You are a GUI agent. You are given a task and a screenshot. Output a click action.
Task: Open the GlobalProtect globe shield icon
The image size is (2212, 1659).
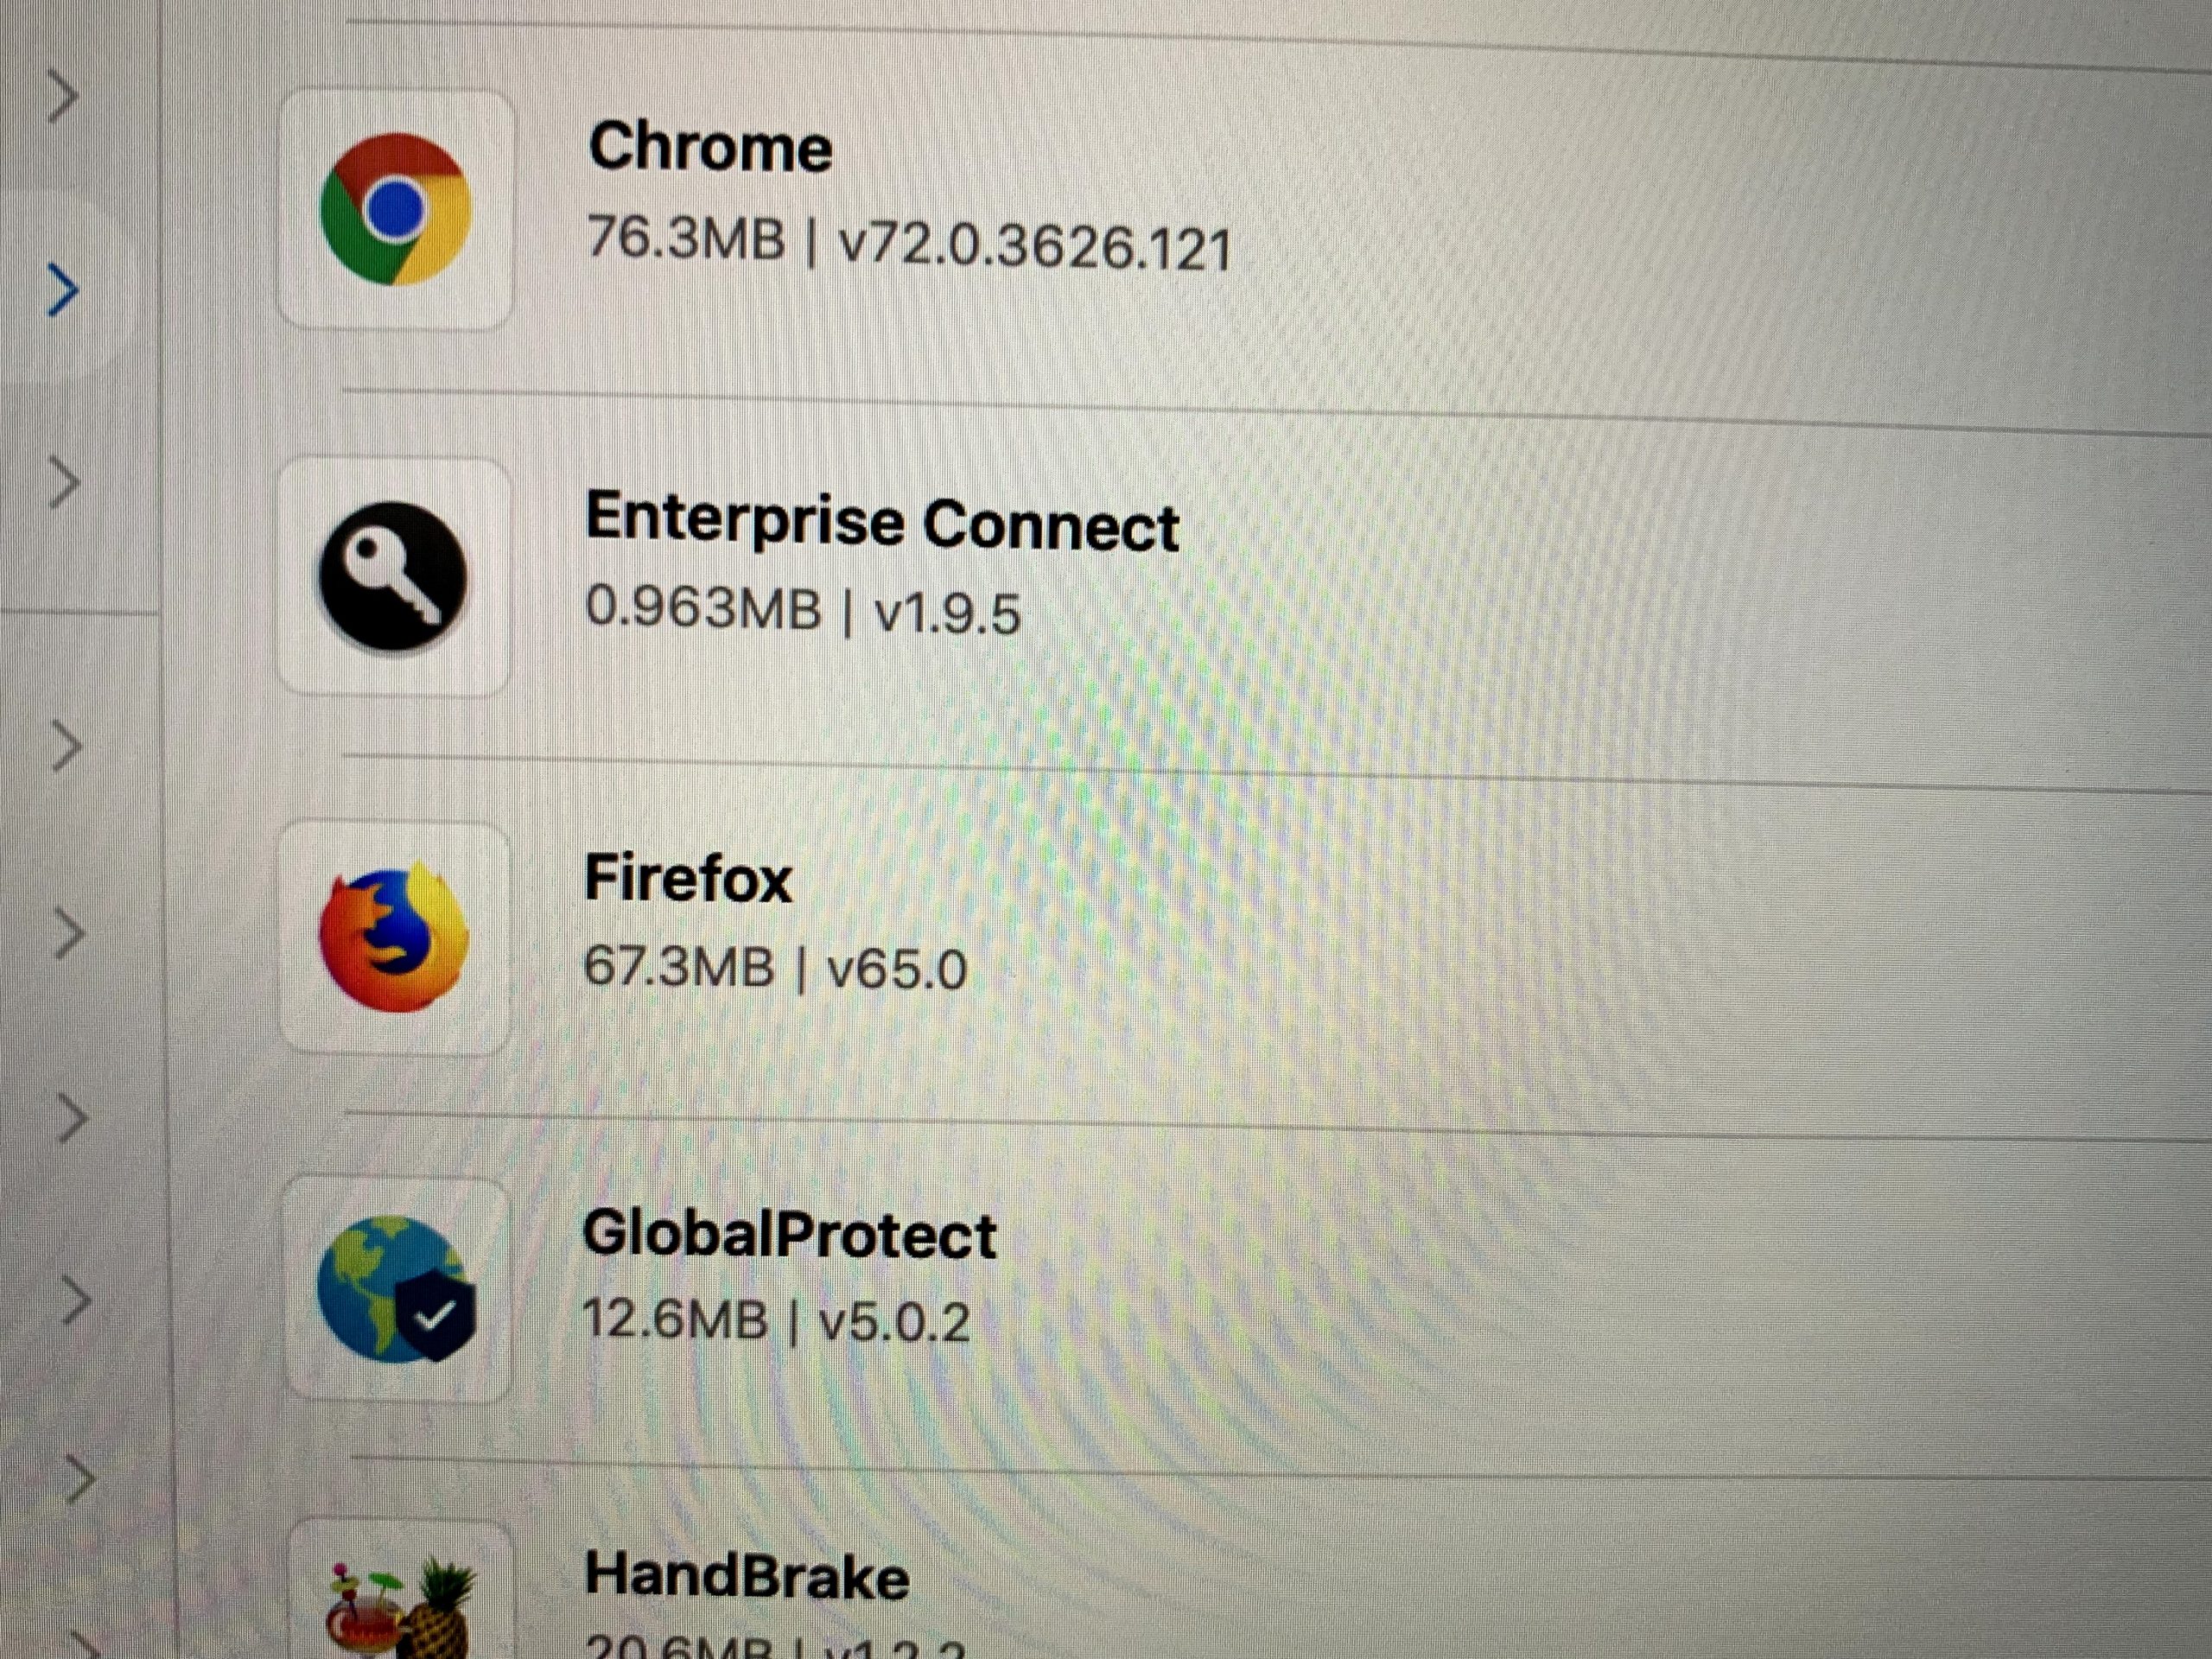396,1289
